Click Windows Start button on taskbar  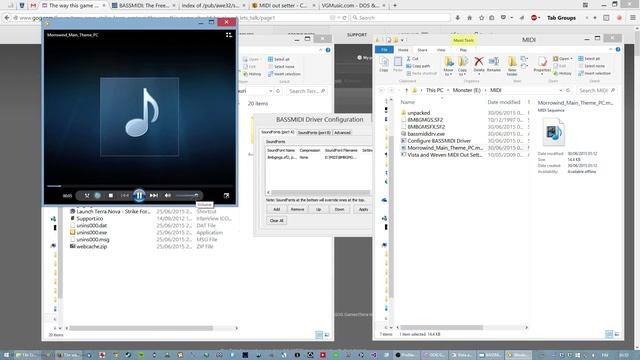pyautogui.click(x=6, y=355)
